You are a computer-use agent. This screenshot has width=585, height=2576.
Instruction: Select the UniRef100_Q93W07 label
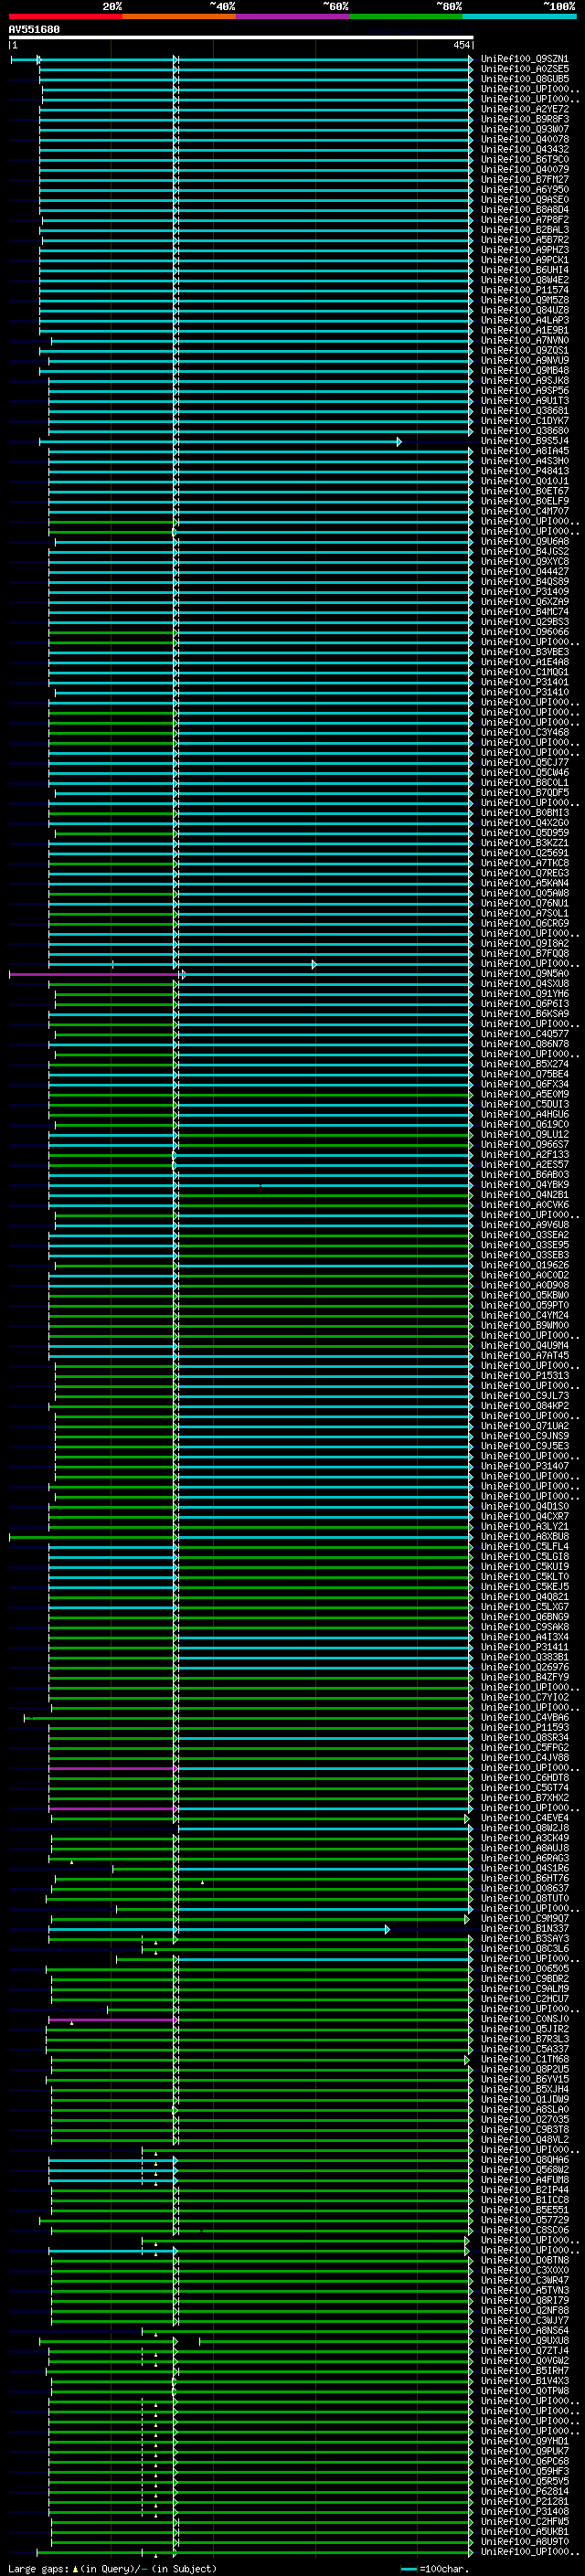[524, 129]
